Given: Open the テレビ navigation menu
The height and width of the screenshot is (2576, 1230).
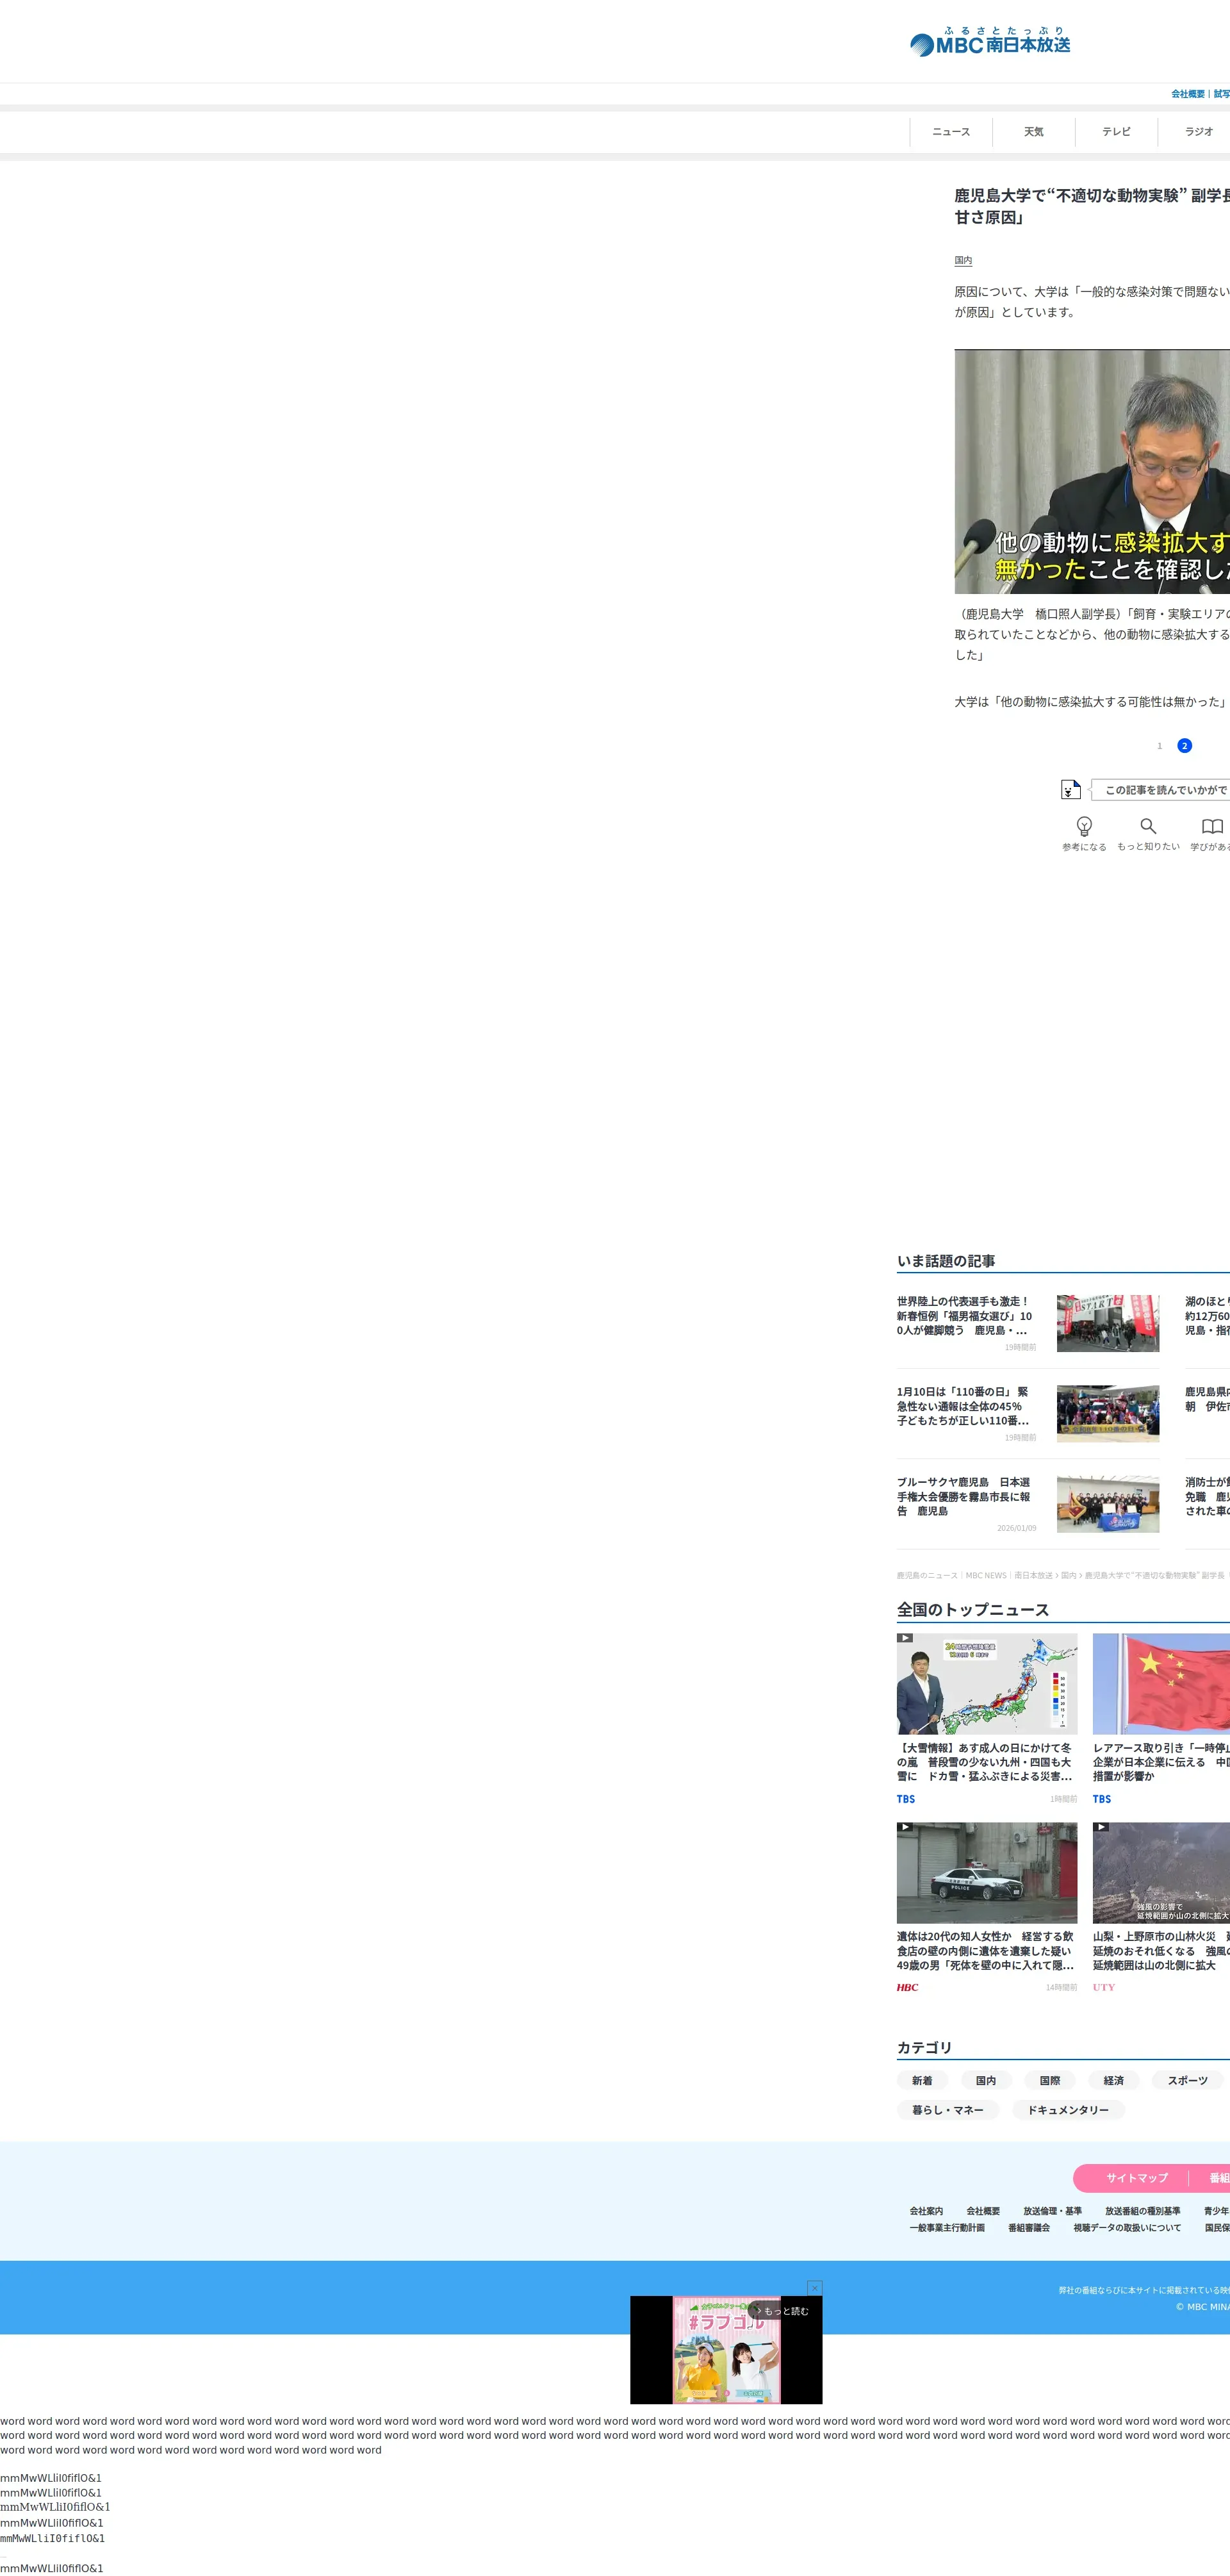Looking at the screenshot, I should coord(1116,132).
